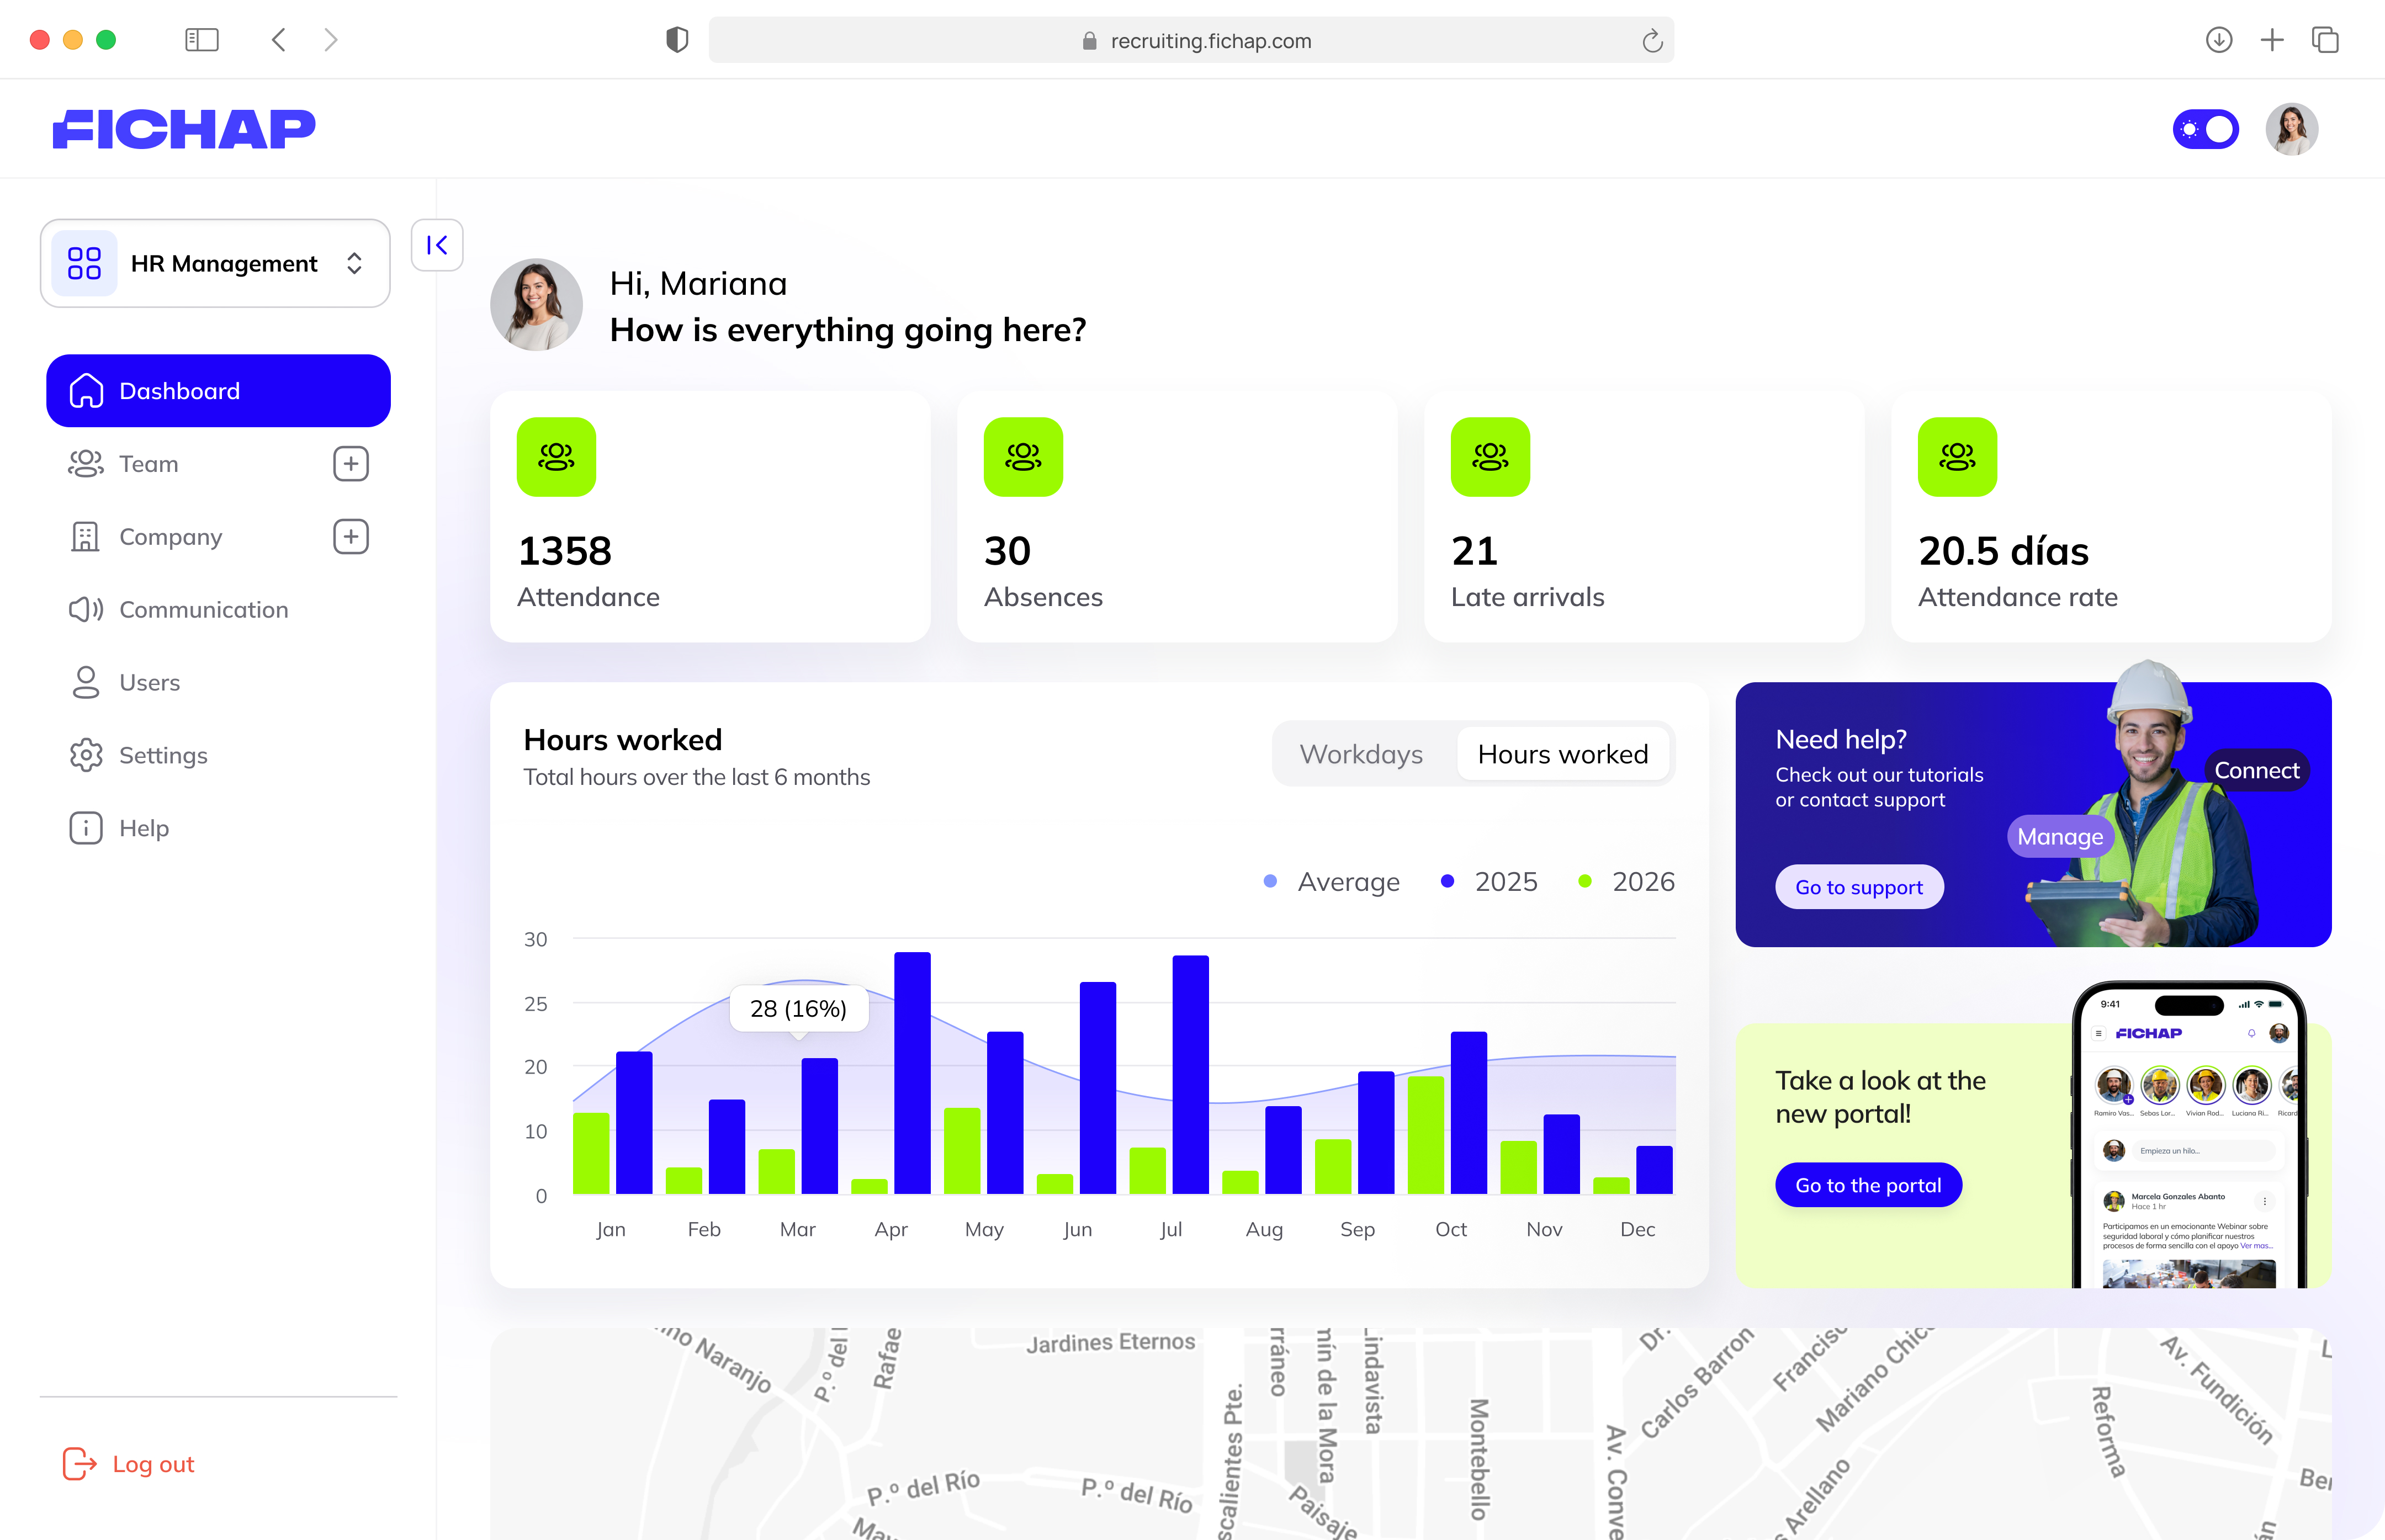Image resolution: width=2385 pixels, height=1540 pixels.
Task: Select the Users sidebar menu item
Action: click(x=149, y=682)
